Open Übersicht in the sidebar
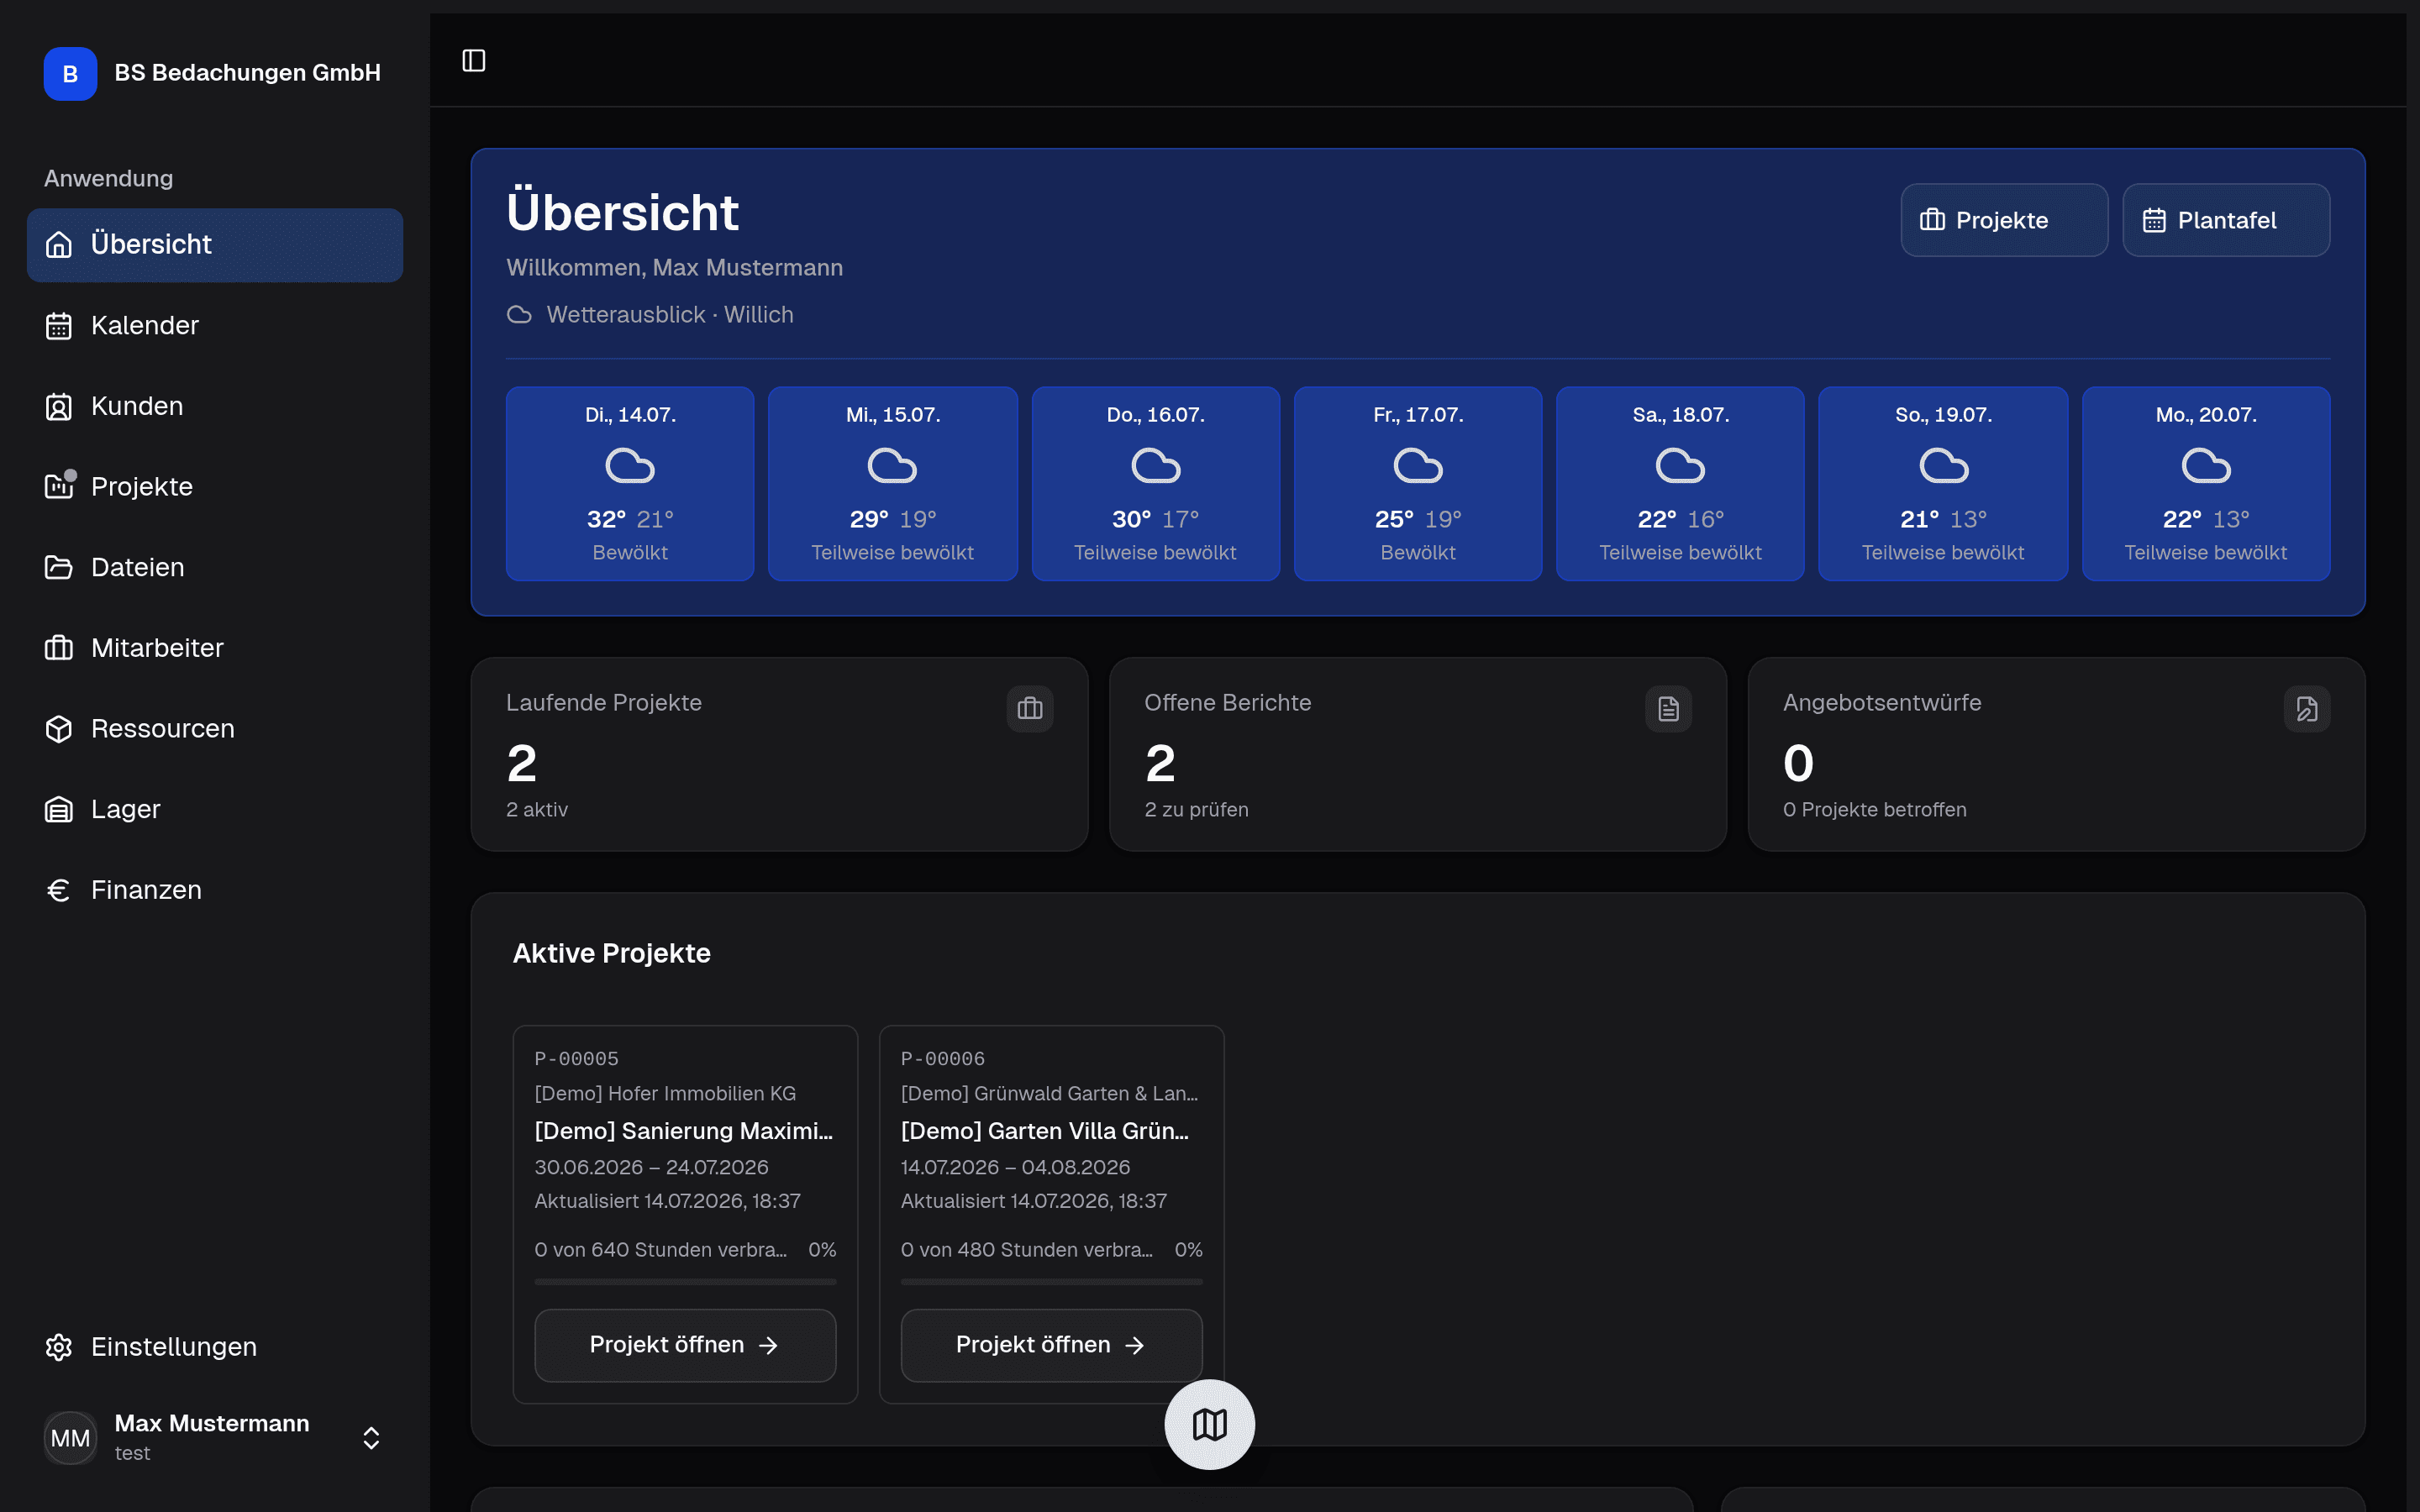The image size is (2420, 1512). tap(215, 245)
